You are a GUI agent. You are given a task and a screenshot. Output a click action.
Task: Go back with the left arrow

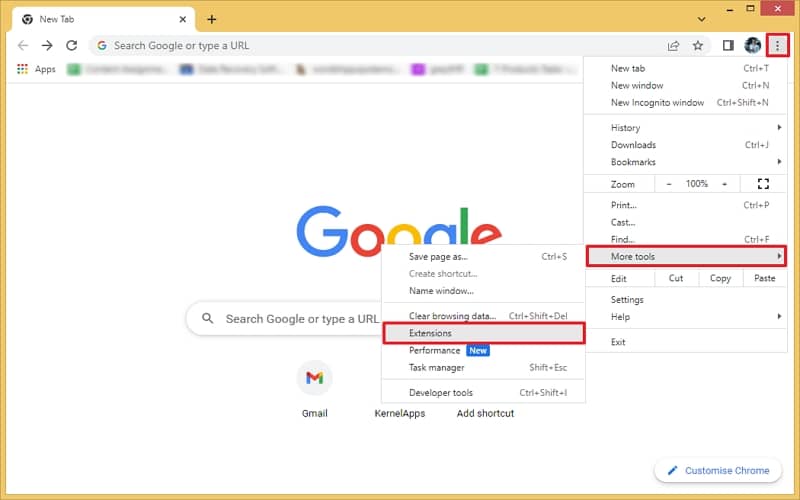pyautogui.click(x=23, y=45)
